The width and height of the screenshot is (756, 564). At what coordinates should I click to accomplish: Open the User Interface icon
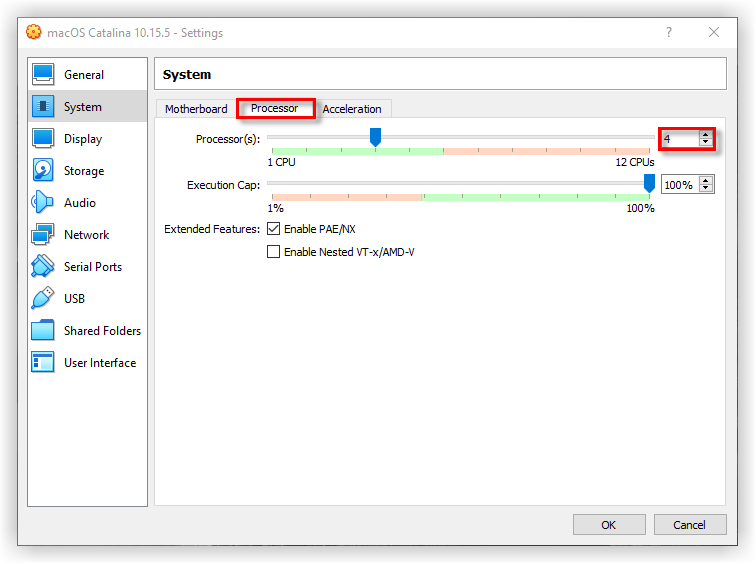click(43, 363)
